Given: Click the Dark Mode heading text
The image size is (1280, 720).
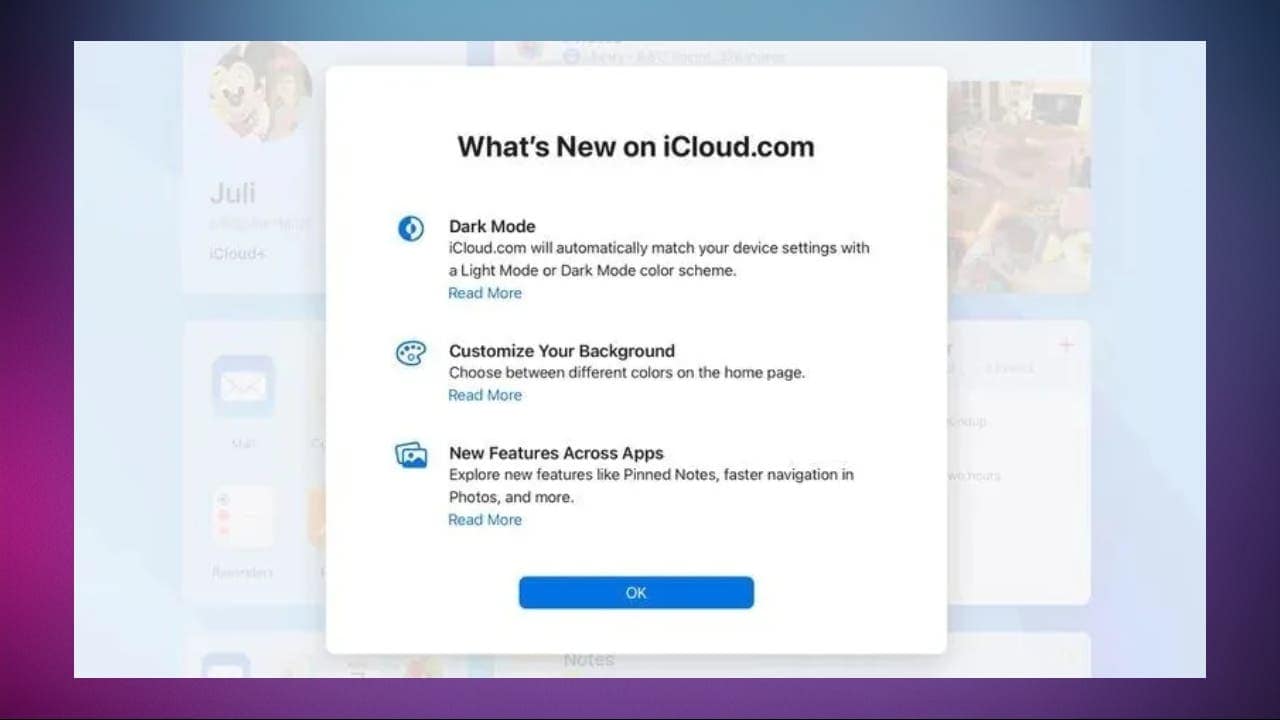Looking at the screenshot, I should [492, 226].
